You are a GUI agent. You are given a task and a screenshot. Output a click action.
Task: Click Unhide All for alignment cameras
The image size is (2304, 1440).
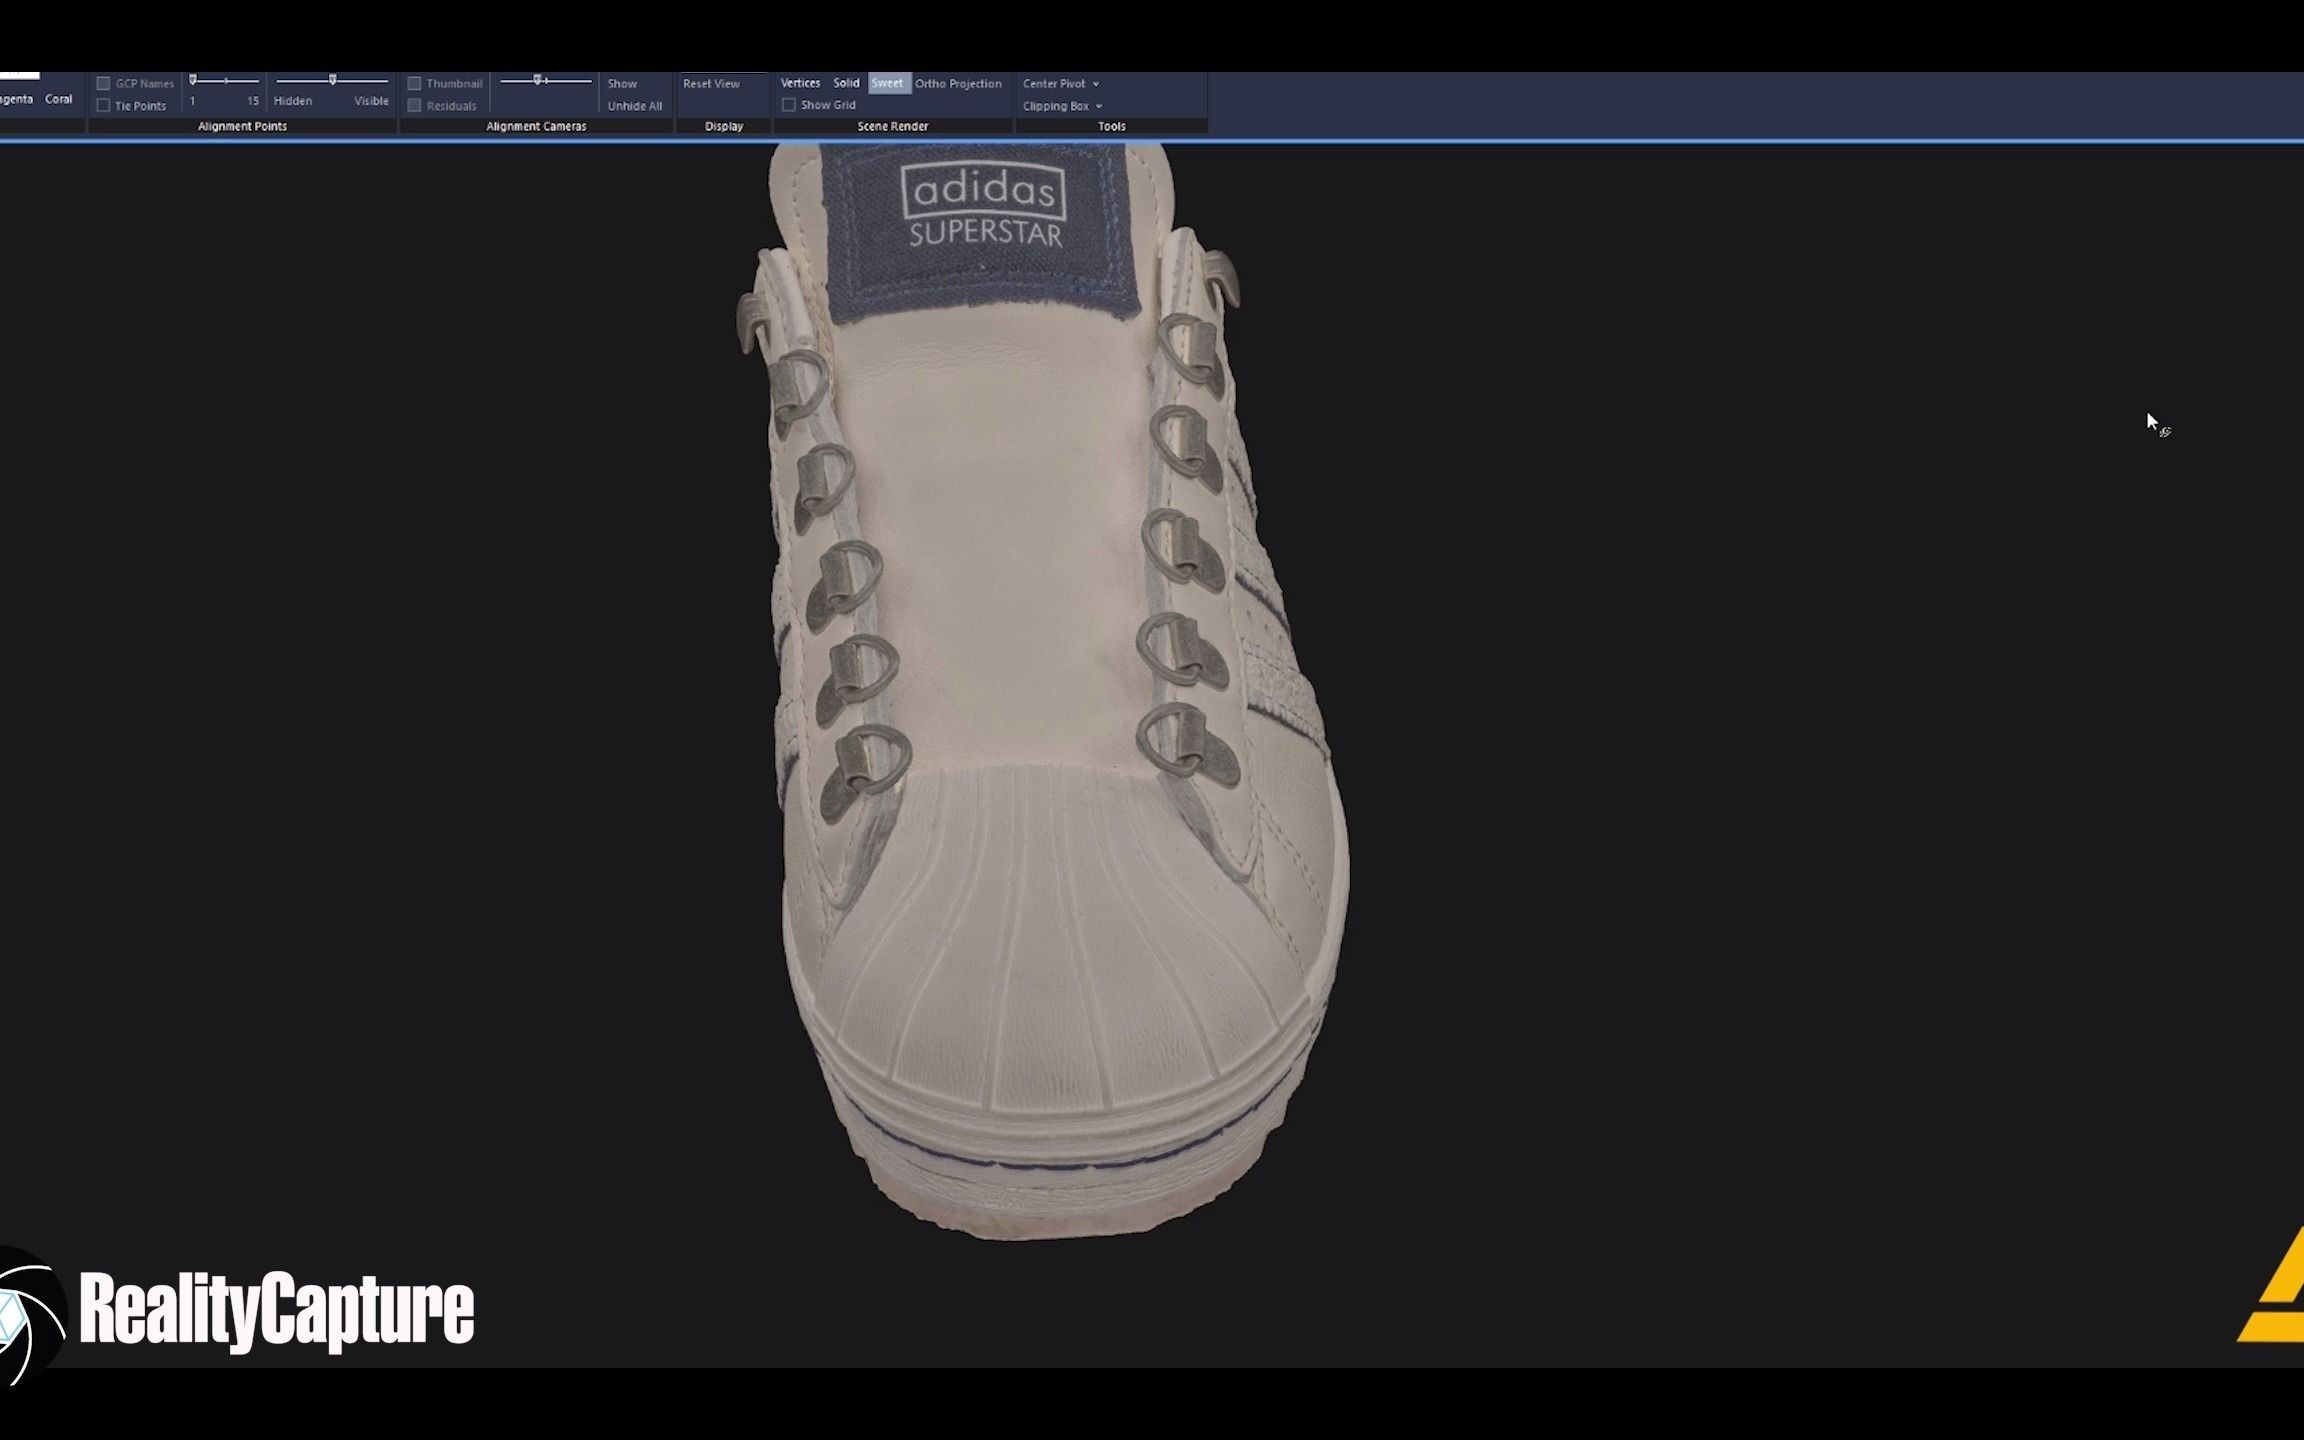634,105
